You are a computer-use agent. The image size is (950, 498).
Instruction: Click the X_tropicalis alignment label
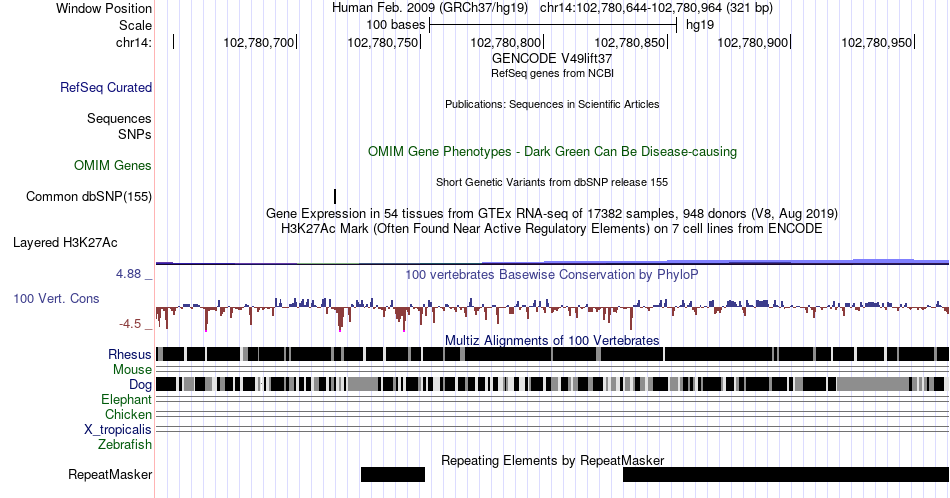pyautogui.click(x=118, y=430)
